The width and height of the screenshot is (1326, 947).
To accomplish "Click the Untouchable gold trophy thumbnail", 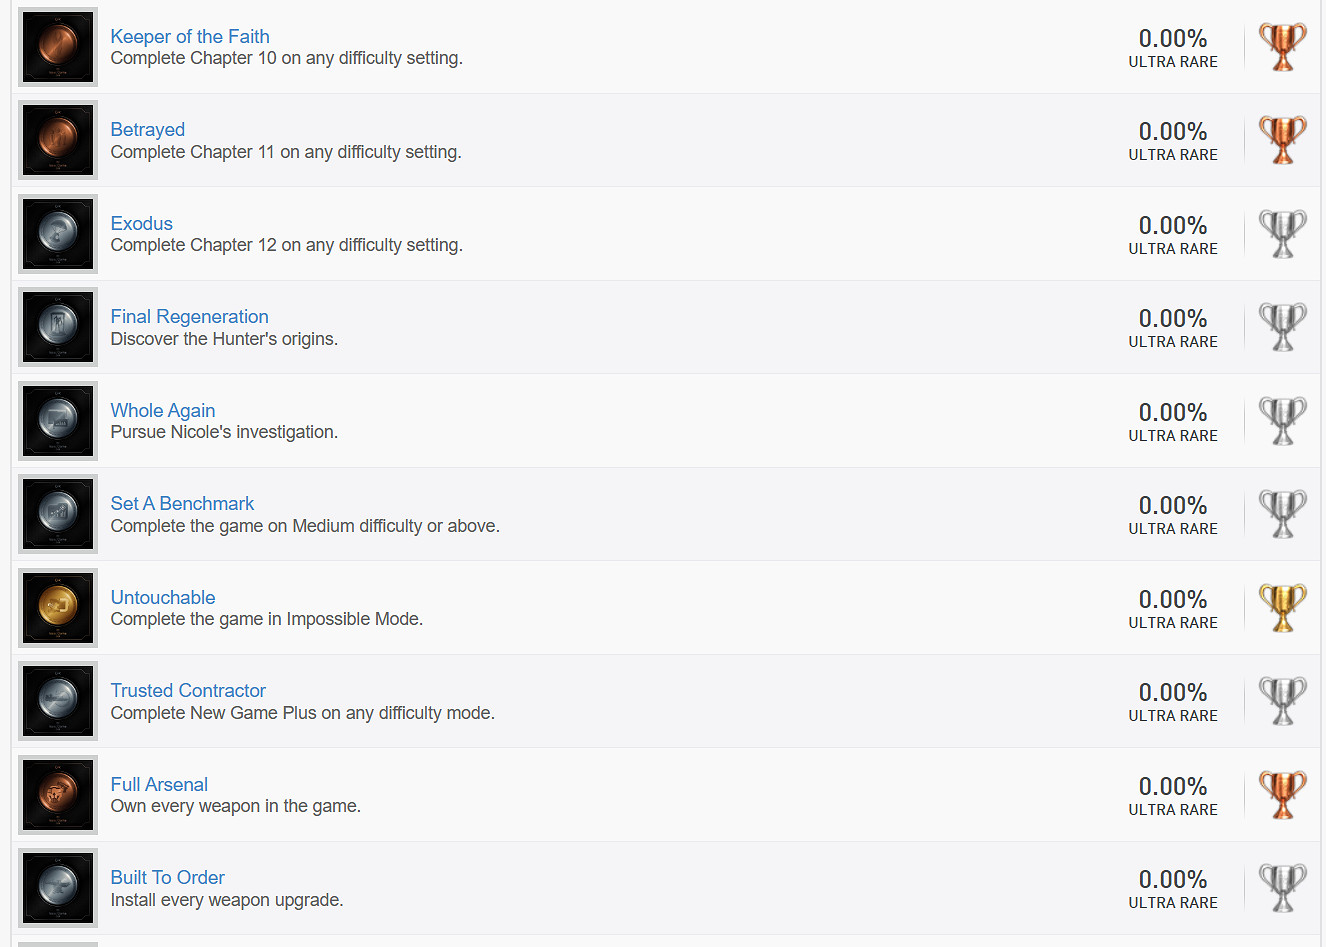I will click(x=58, y=607).
